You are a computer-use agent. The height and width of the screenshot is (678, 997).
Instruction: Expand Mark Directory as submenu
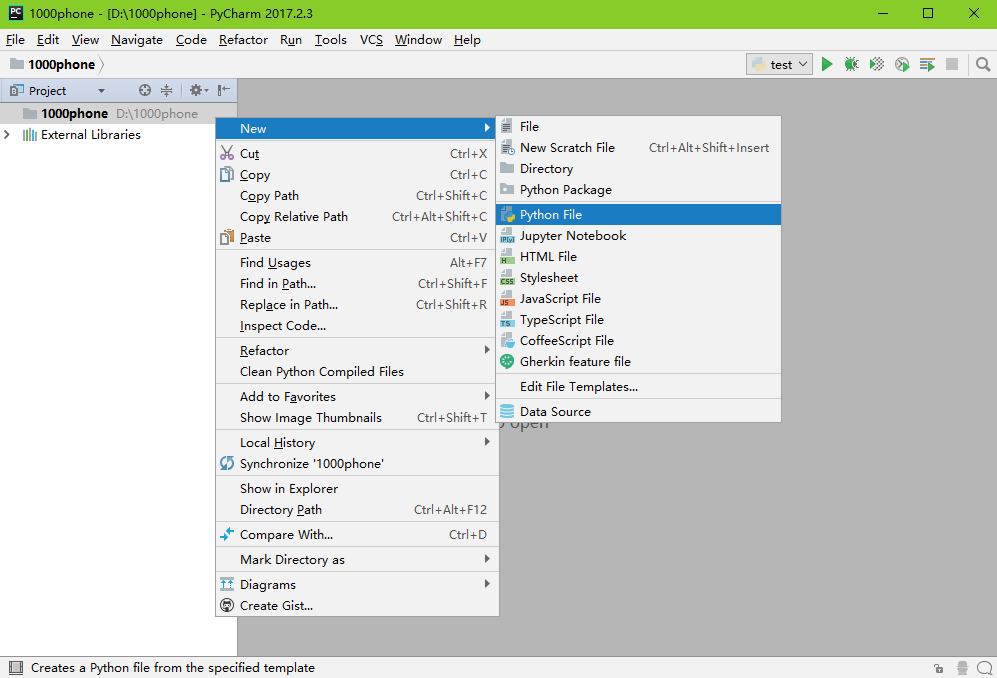pyautogui.click(x=357, y=560)
